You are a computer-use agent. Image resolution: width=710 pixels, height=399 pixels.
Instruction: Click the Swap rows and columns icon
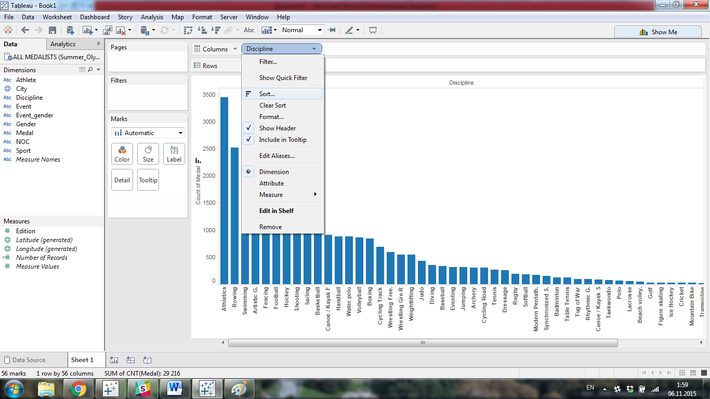(188, 30)
